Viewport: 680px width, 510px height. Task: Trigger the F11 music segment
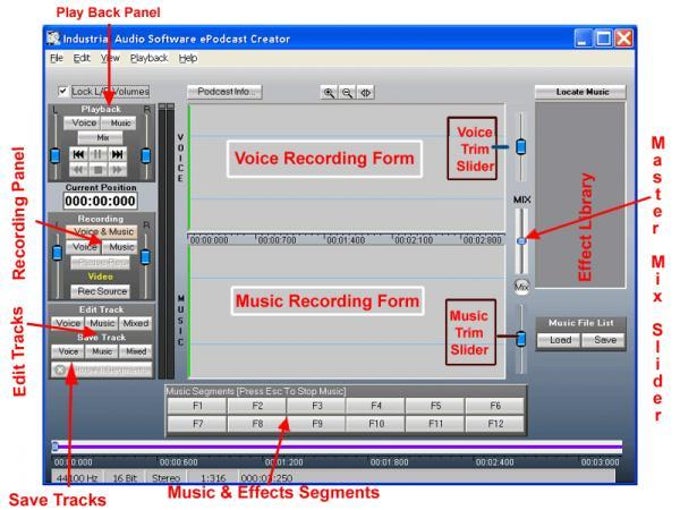435,424
